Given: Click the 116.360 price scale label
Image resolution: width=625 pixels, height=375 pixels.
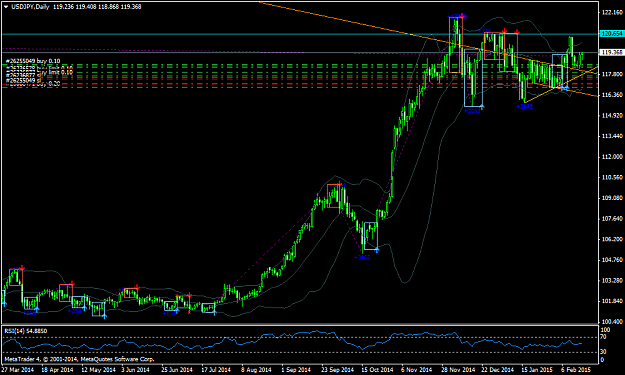Looking at the screenshot, I should click(612, 95).
